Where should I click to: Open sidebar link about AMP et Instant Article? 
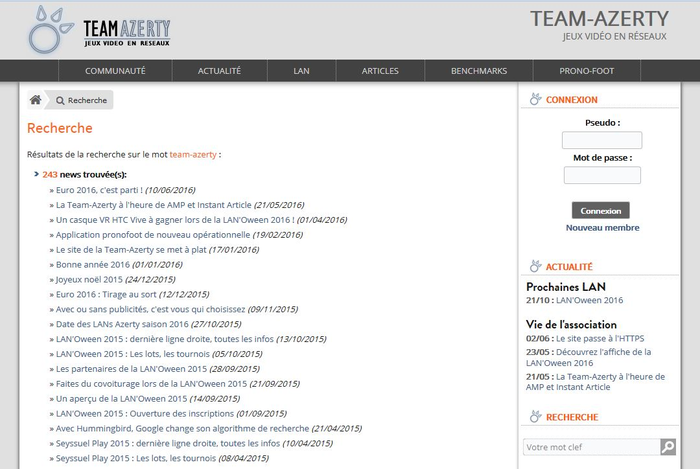595,382
